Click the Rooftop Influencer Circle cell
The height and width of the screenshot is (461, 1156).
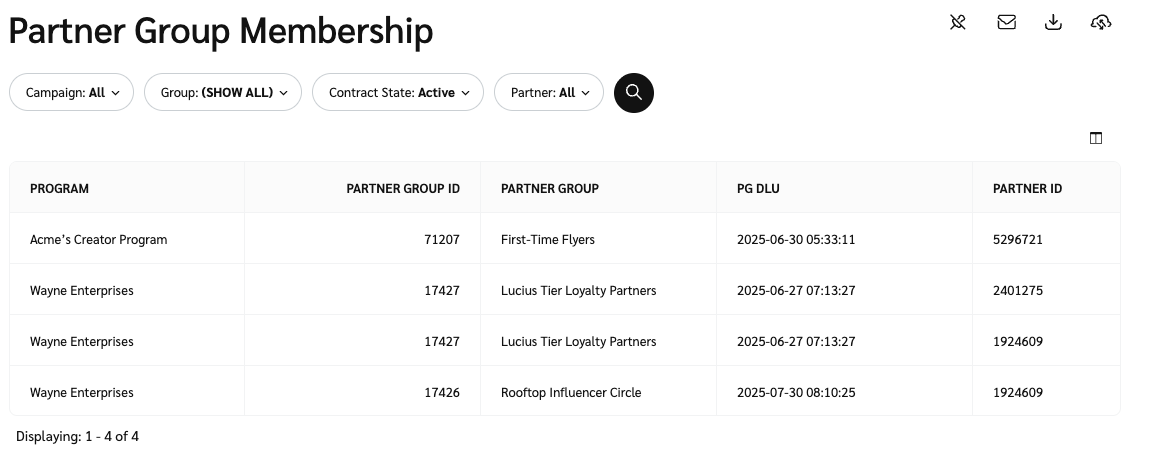coord(571,393)
